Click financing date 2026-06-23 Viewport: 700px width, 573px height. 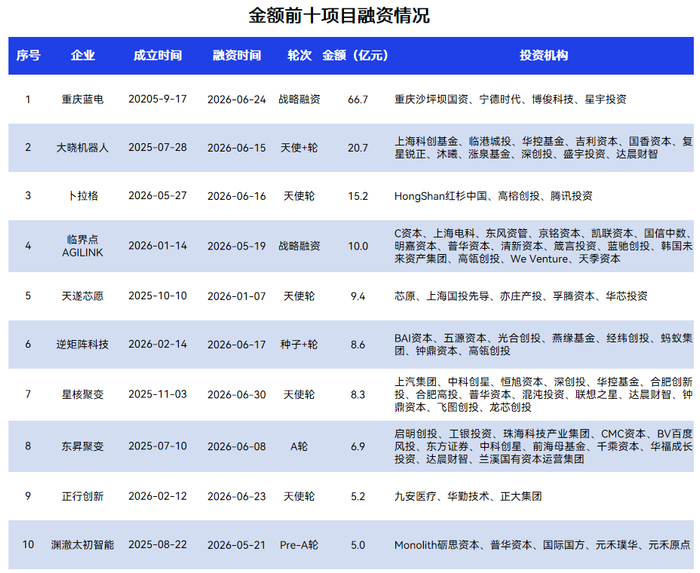(x=237, y=496)
